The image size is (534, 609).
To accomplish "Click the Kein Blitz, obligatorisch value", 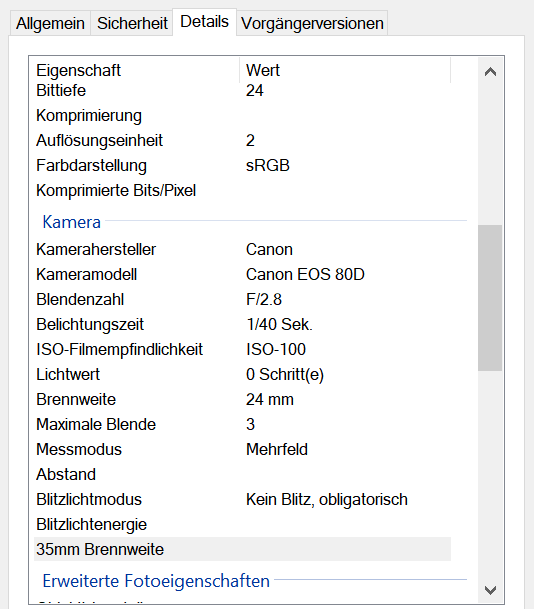I will 327,499.
